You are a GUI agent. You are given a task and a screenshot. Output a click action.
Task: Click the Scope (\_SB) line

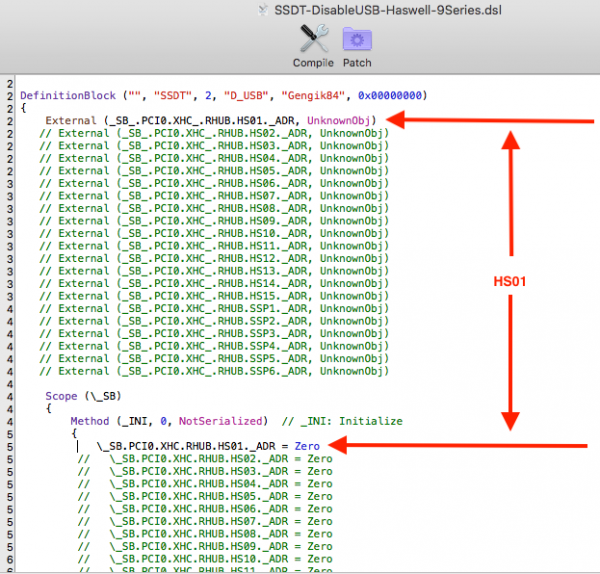click(83, 396)
